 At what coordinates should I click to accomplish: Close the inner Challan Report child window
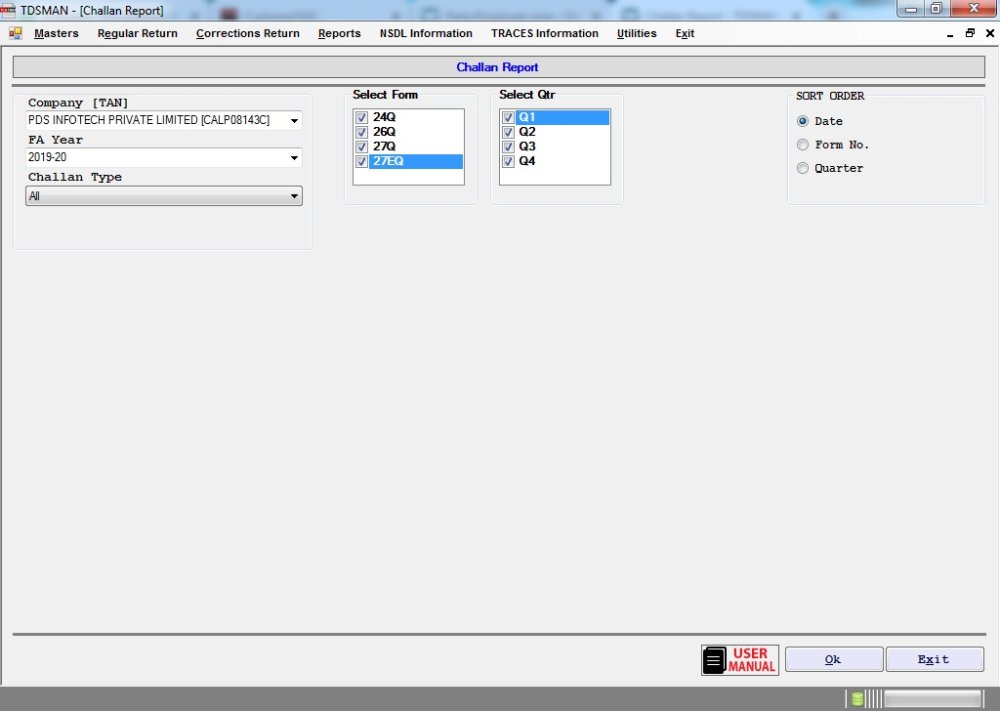pyautogui.click(x=990, y=33)
